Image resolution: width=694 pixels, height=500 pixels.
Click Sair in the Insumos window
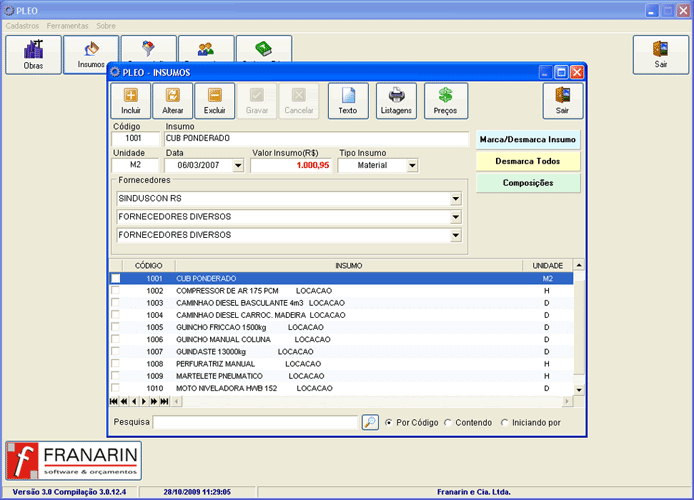(563, 101)
